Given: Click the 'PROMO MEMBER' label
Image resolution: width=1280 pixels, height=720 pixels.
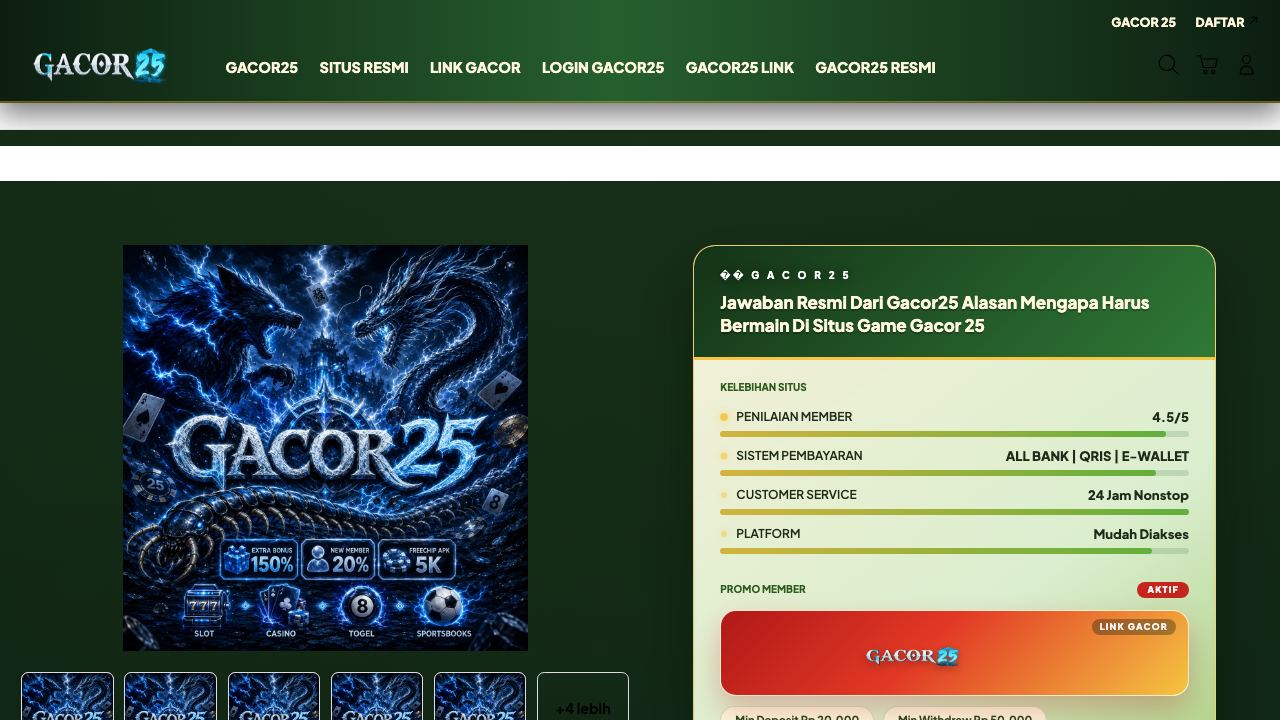Looking at the screenshot, I should point(763,589).
